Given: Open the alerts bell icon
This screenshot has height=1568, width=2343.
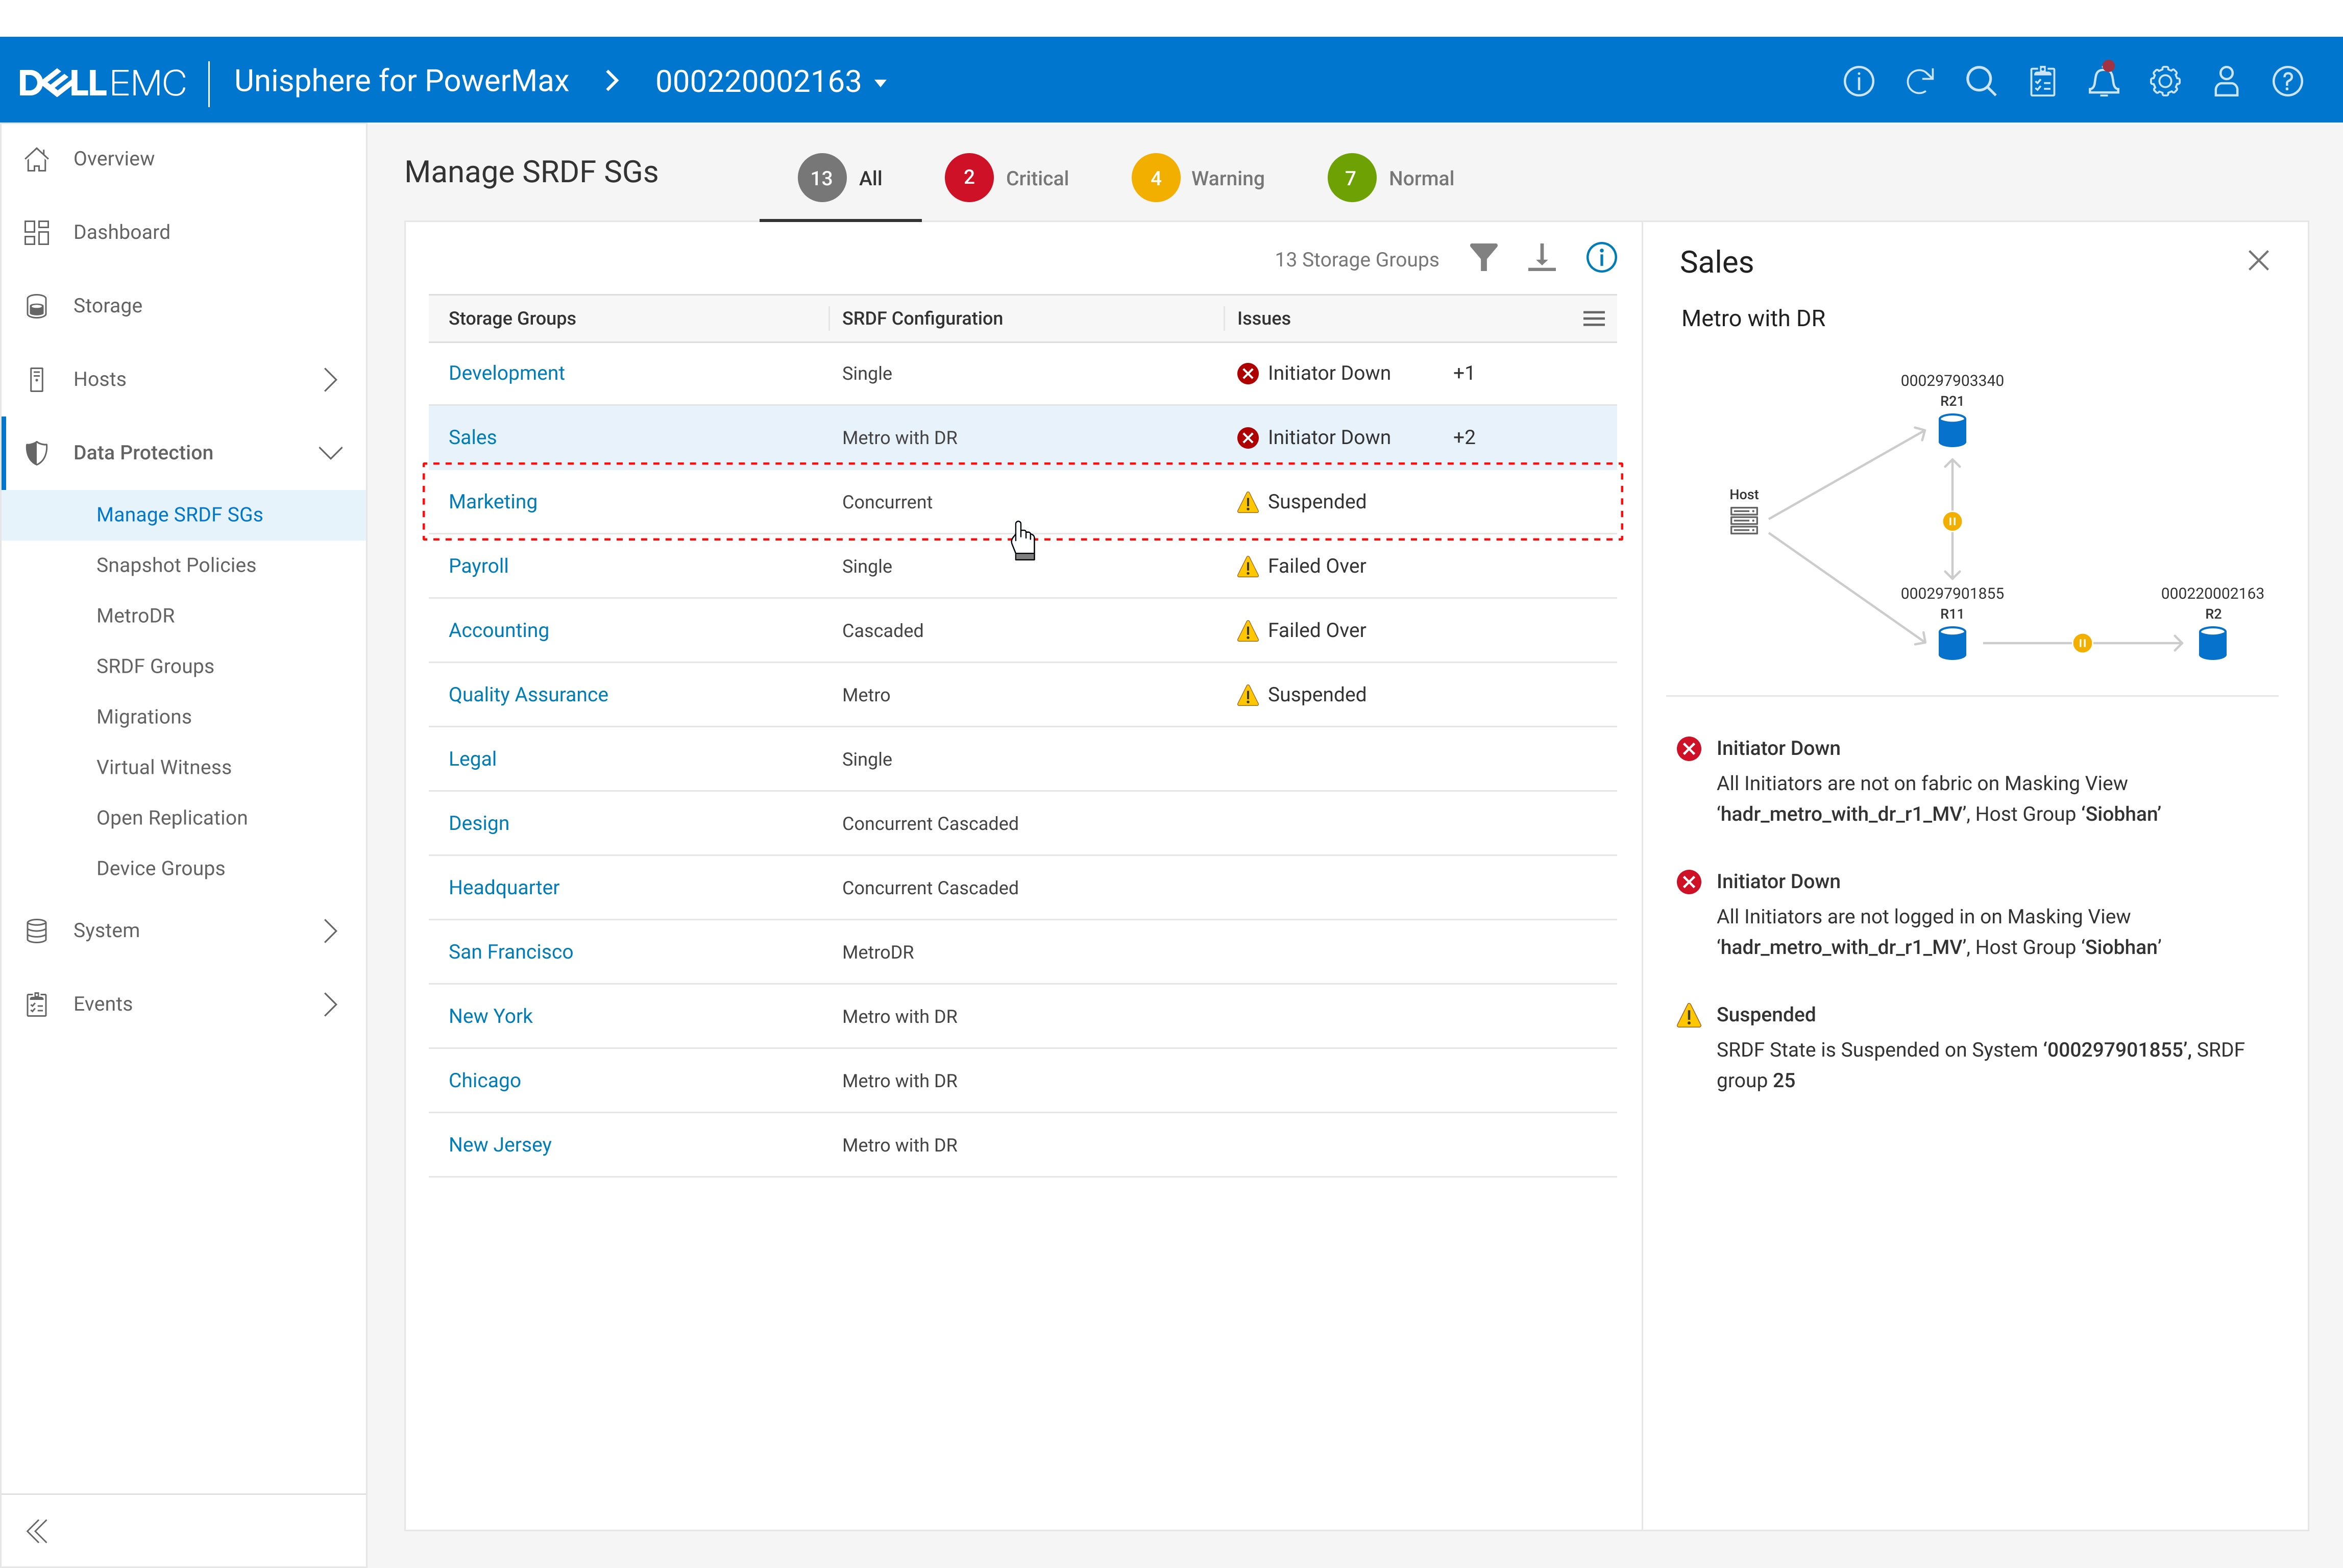Looking at the screenshot, I should [x=2103, y=81].
